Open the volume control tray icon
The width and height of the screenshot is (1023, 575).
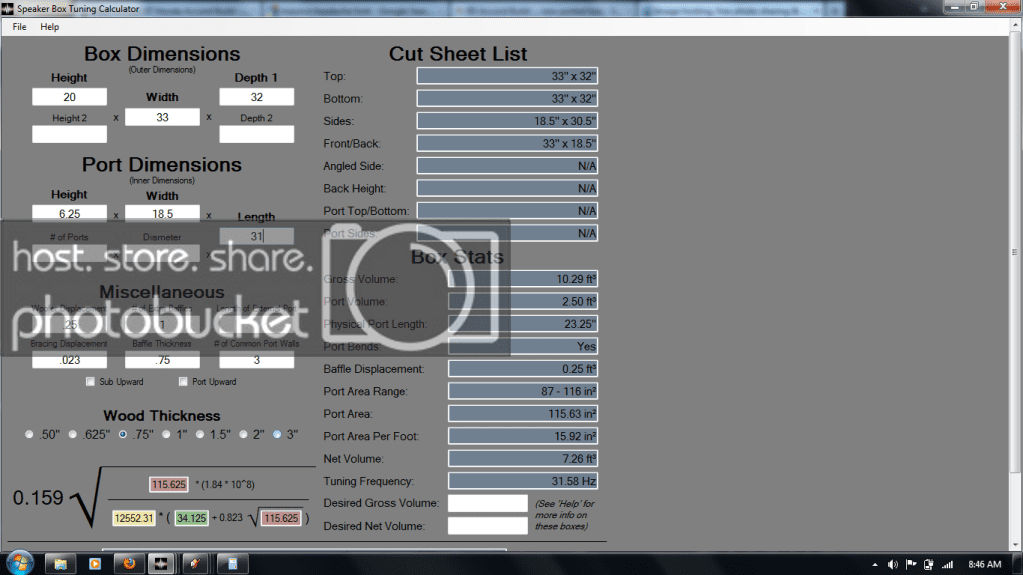(x=893, y=565)
